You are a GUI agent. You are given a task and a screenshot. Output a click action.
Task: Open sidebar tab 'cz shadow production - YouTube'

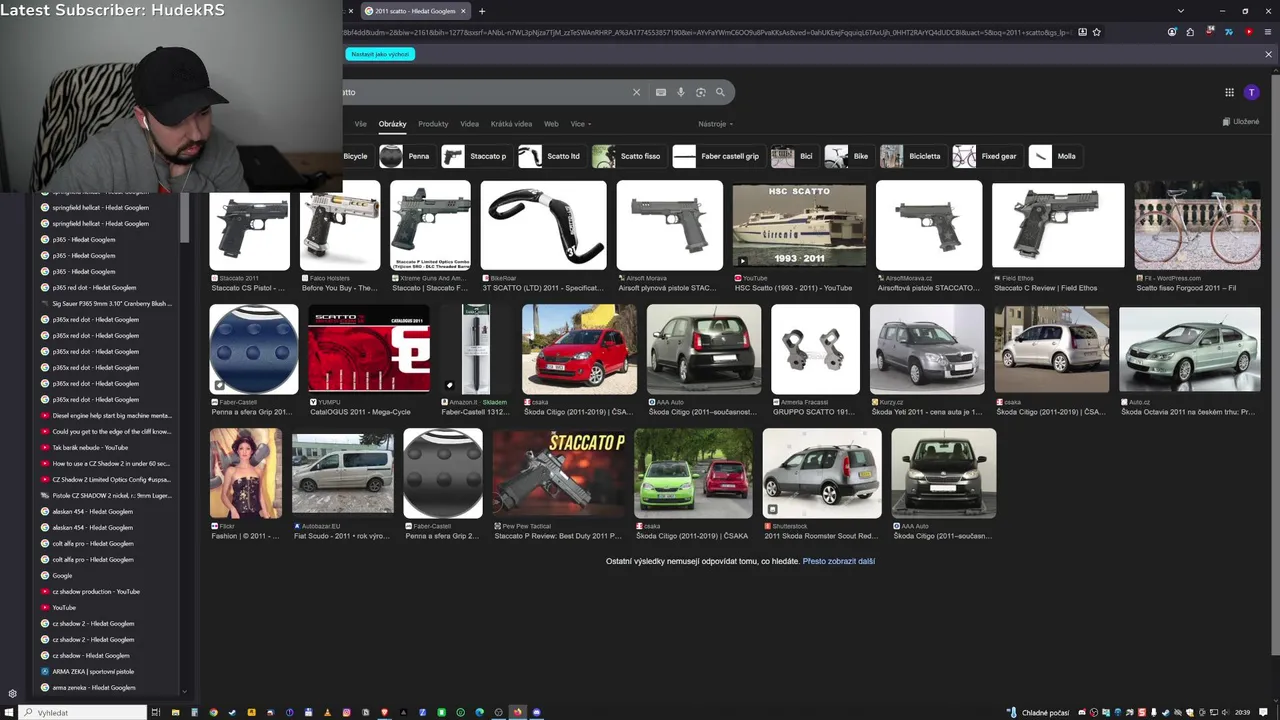tap(106, 591)
